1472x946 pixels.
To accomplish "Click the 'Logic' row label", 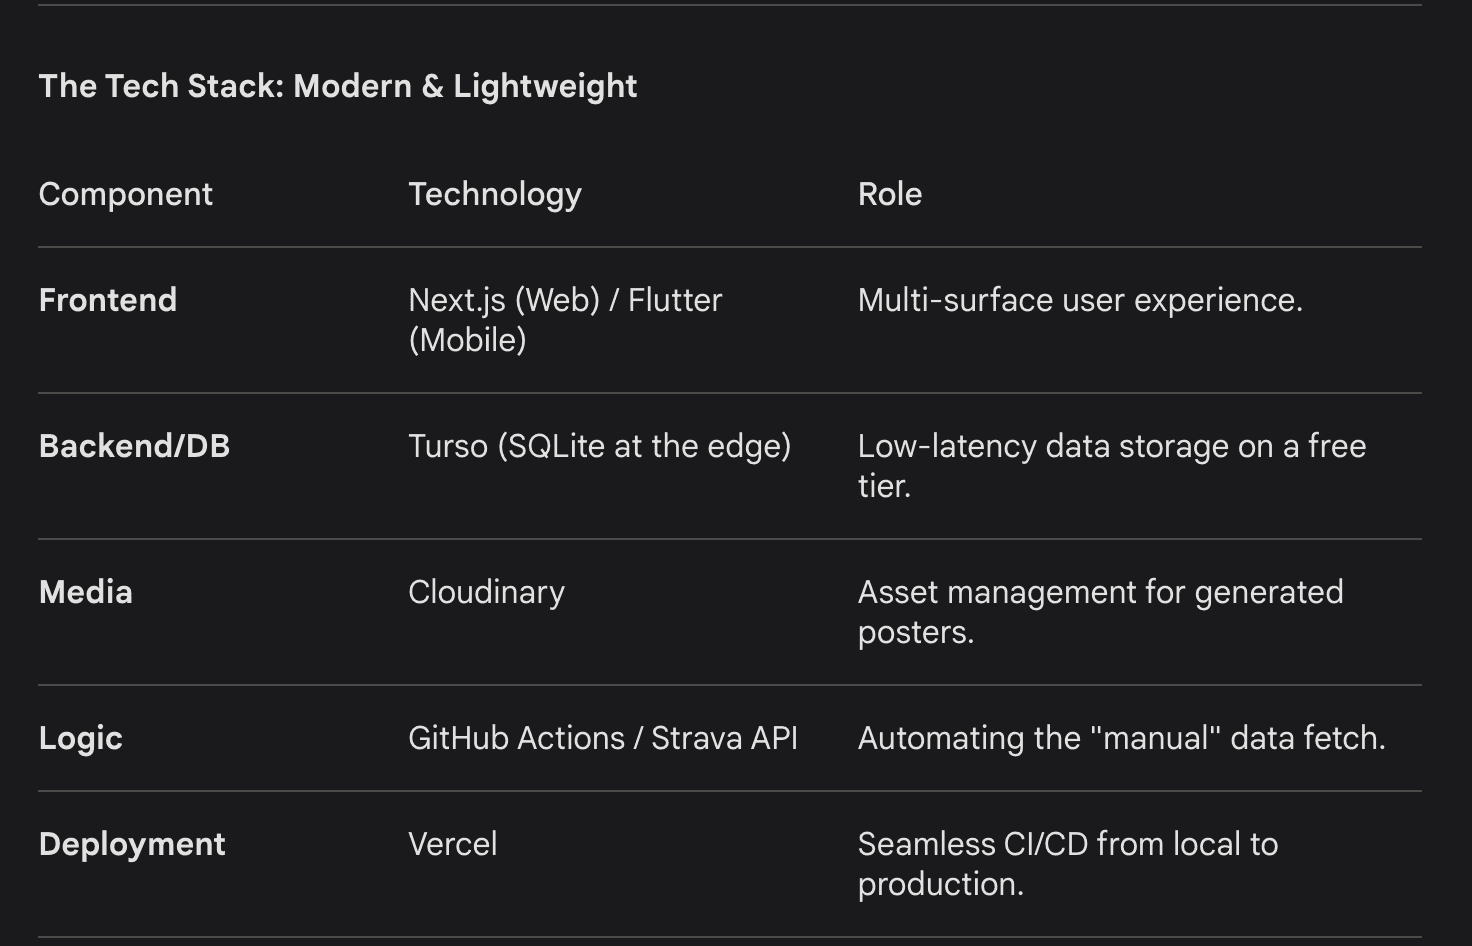I will pyautogui.click(x=81, y=738).
